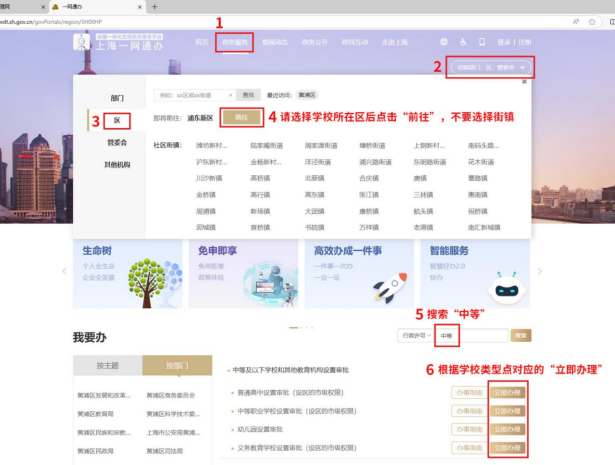This screenshot has width=615, height=465.
Task: Click 立即办理 for 普通高中设置审批
Action: 507,392
